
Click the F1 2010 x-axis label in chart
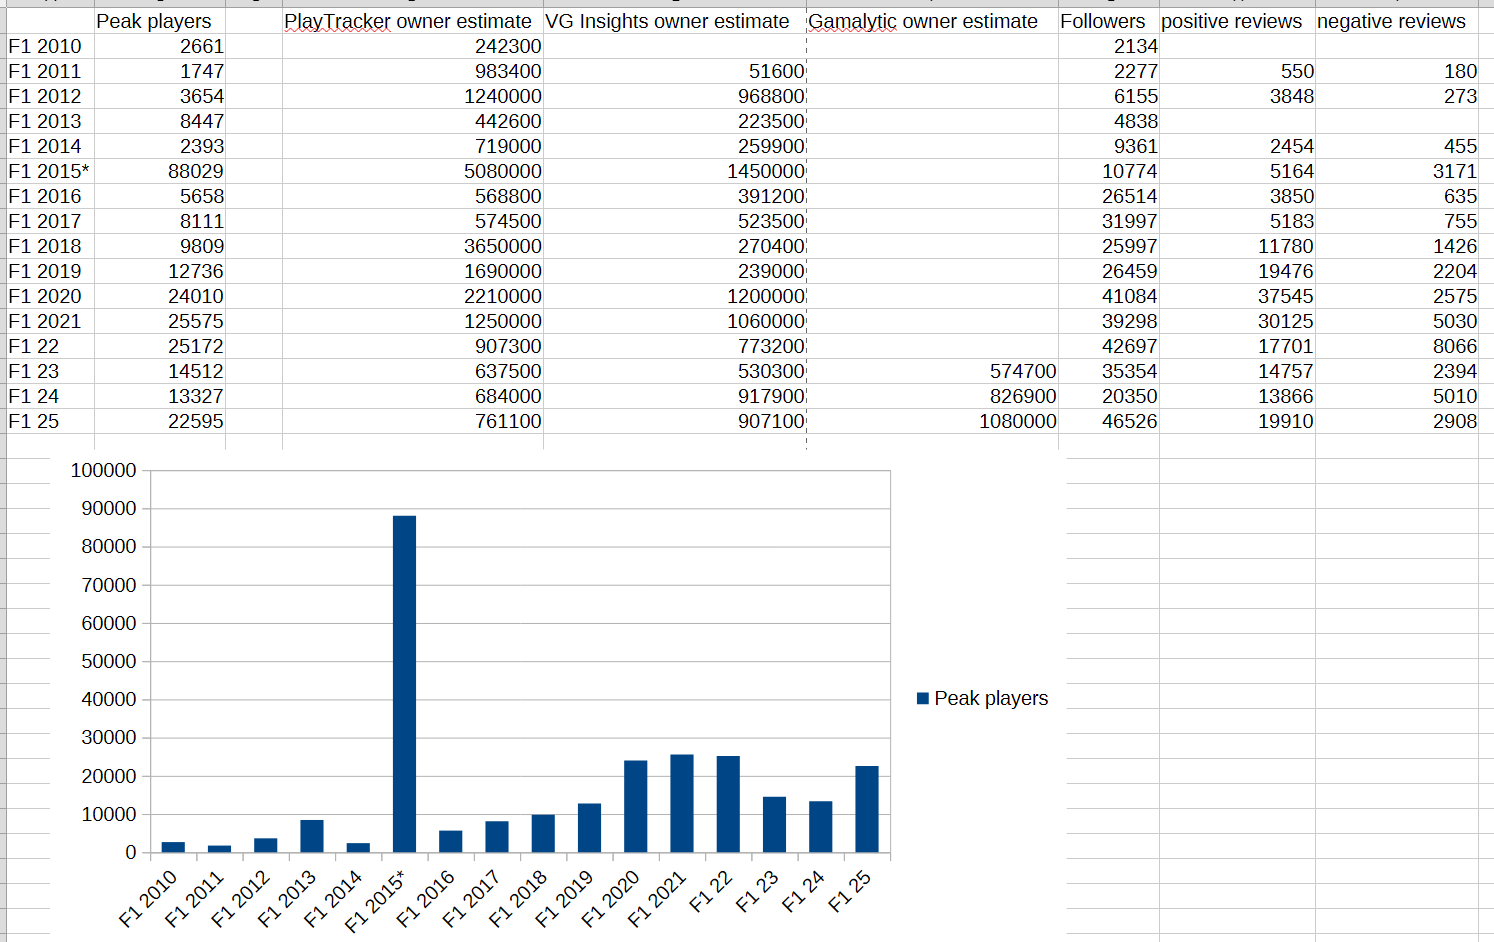coord(148,899)
